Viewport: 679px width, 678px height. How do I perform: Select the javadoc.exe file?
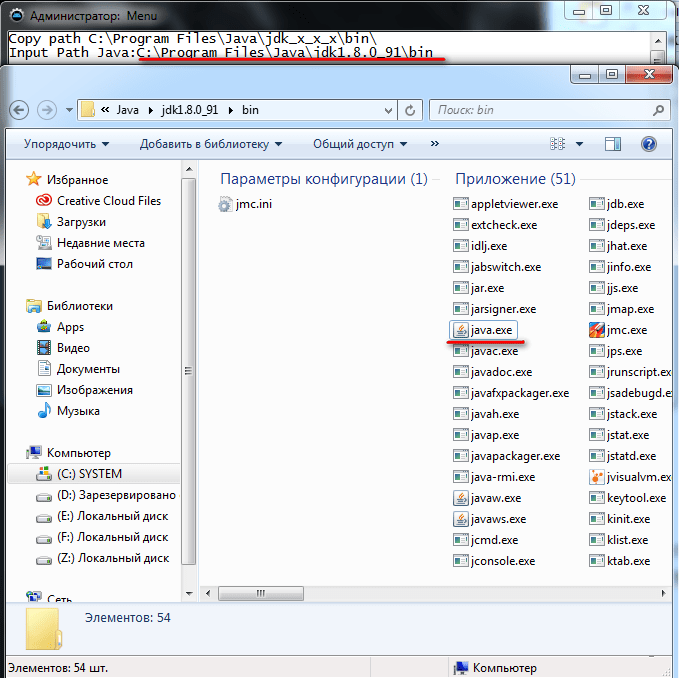492,372
